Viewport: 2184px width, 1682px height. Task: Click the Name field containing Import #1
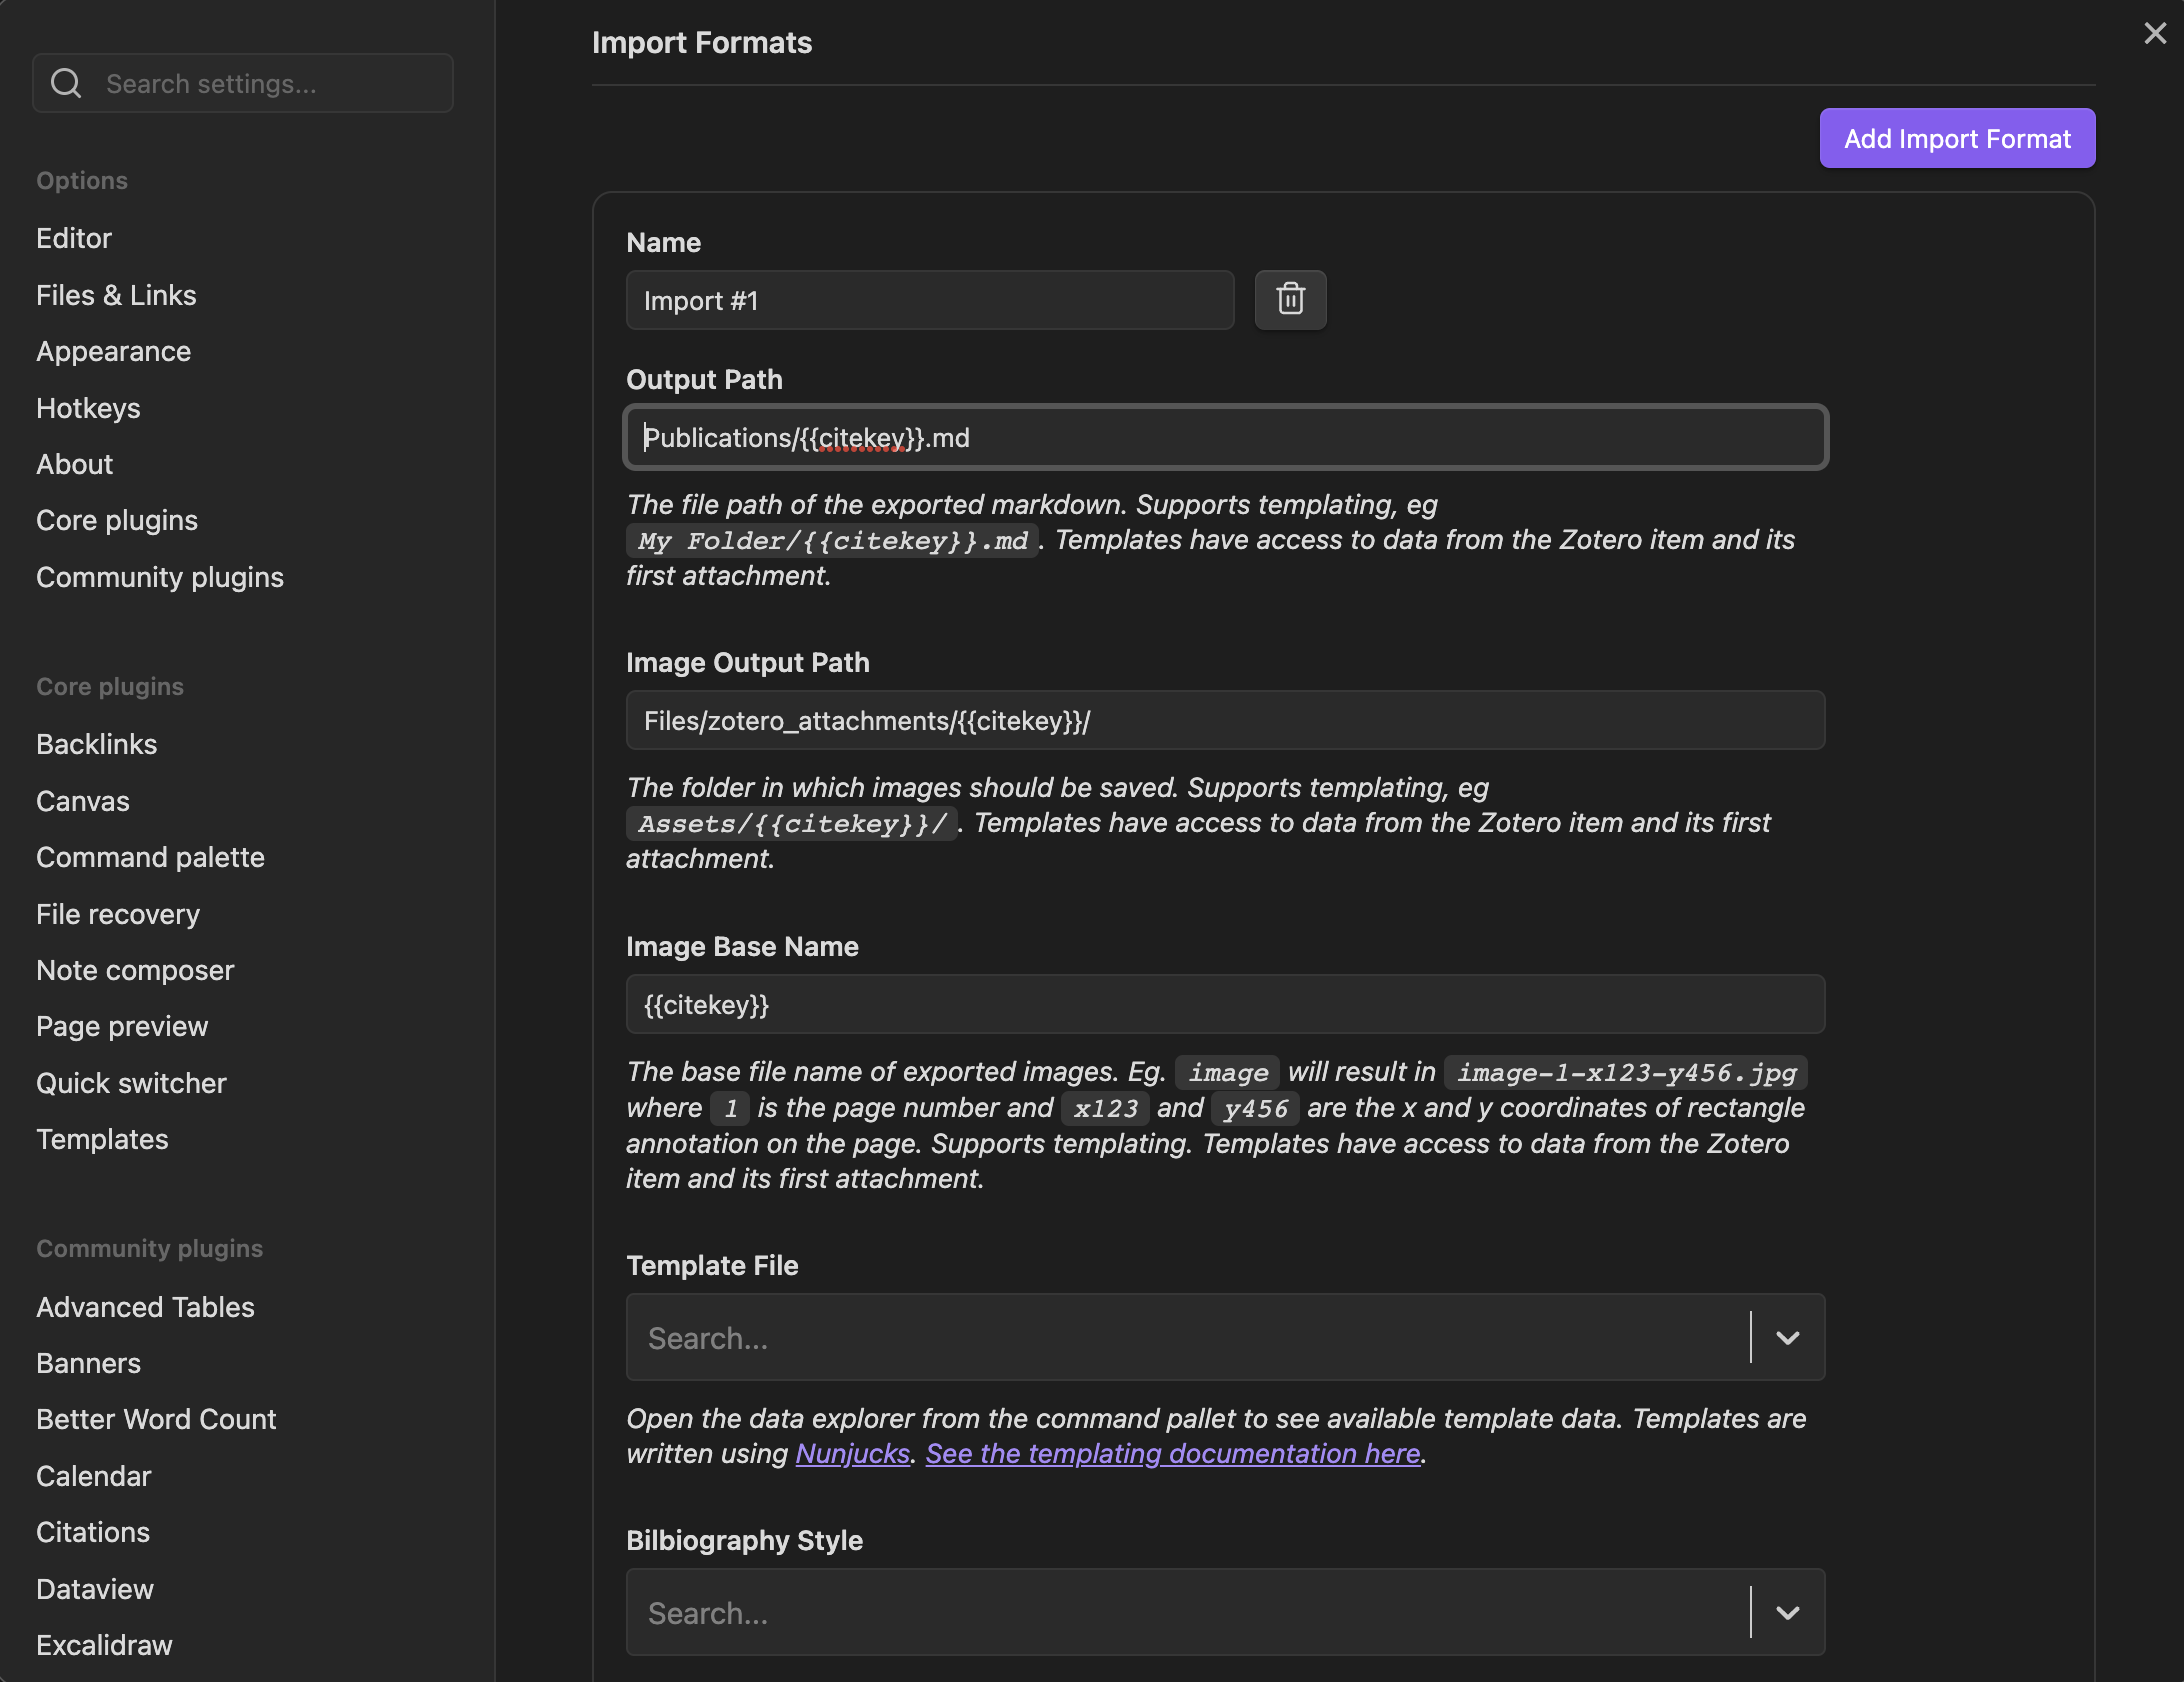[929, 300]
